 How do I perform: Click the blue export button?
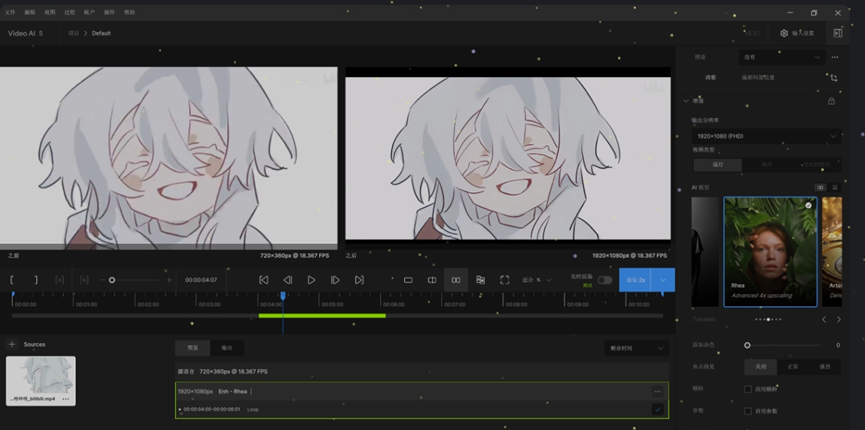point(635,280)
